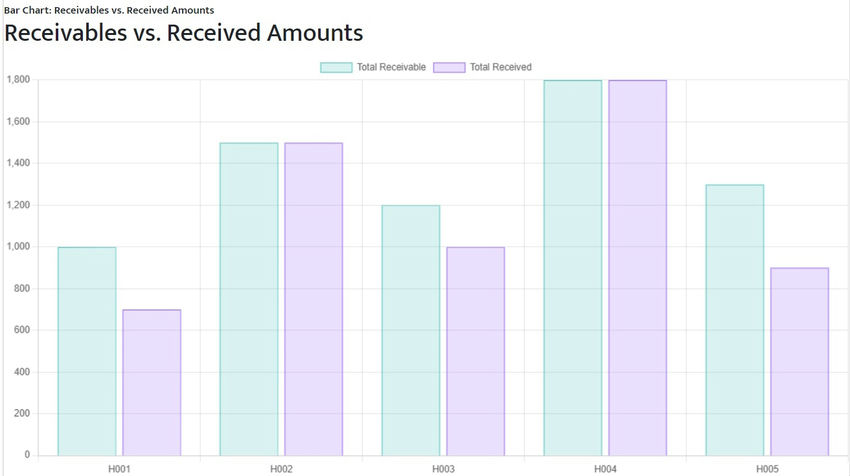This screenshot has height=476, width=850.
Task: Select H004 Total Receivable bar
Action: (x=573, y=268)
